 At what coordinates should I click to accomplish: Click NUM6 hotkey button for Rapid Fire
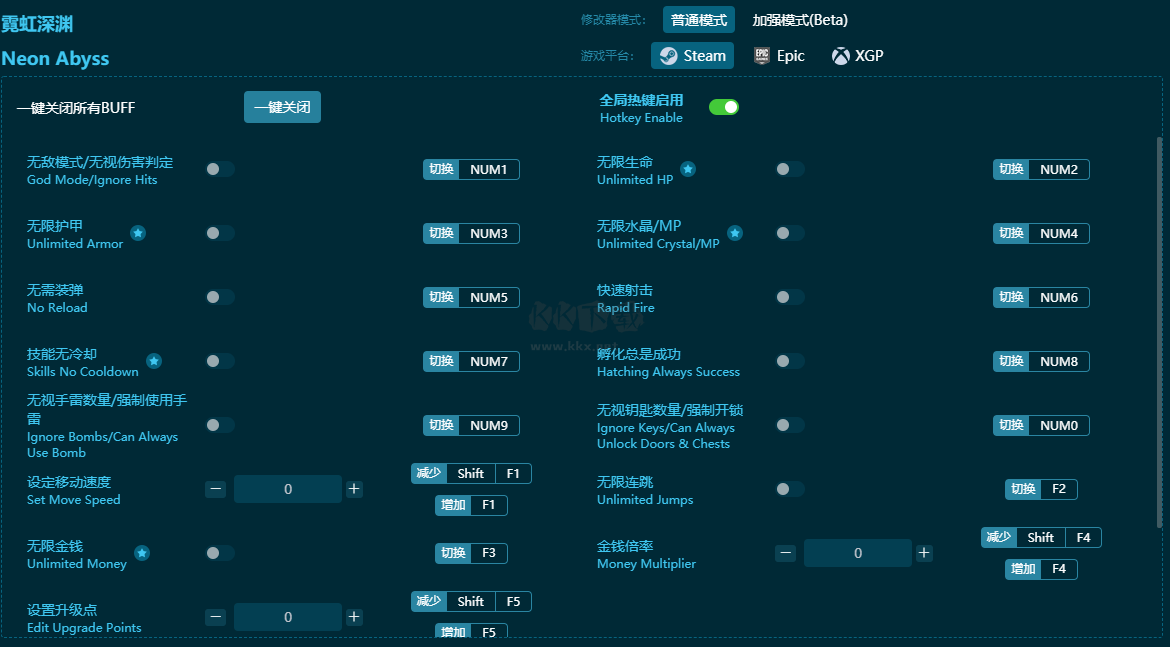pyautogui.click(x=1041, y=297)
